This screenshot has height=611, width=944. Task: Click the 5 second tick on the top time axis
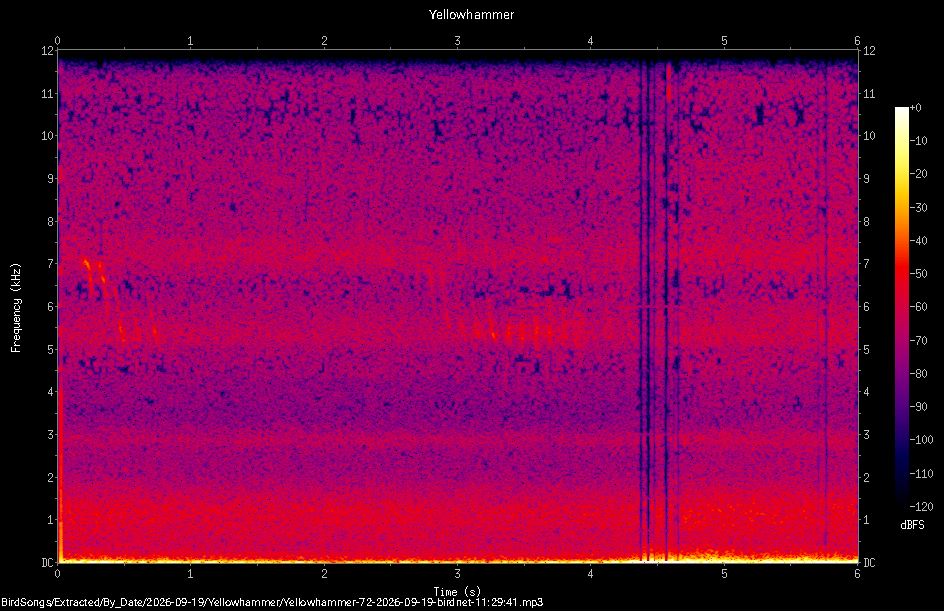pyautogui.click(x=724, y=41)
